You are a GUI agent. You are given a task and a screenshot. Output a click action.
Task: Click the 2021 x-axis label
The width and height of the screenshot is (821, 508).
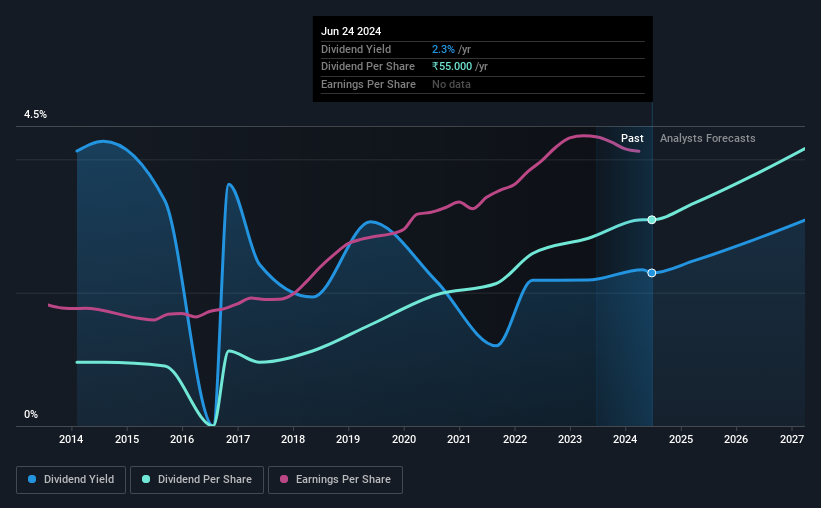tap(459, 439)
